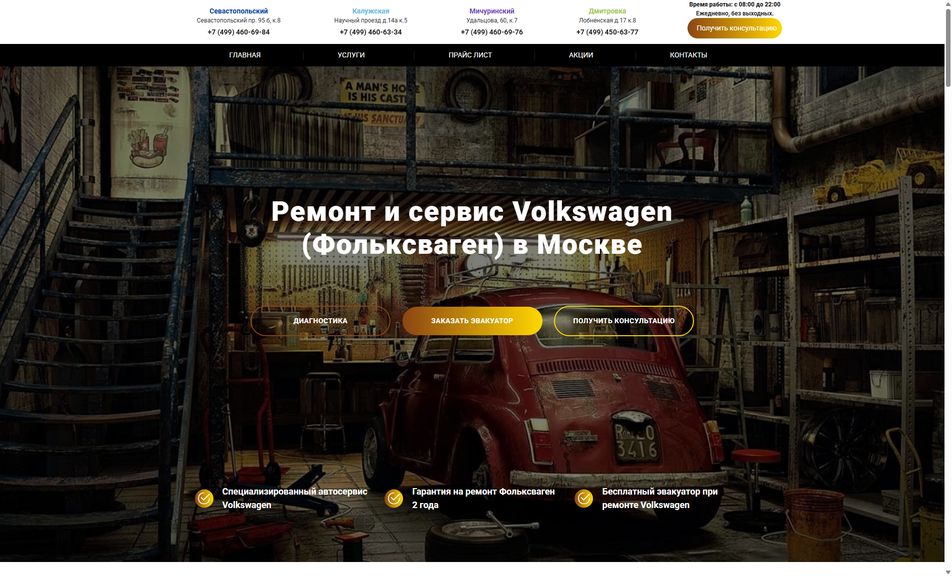Image resolution: width=952 pixels, height=576 pixels.
Task: Click the text Ежедневно, без выходных
Action: pyautogui.click(x=735, y=13)
